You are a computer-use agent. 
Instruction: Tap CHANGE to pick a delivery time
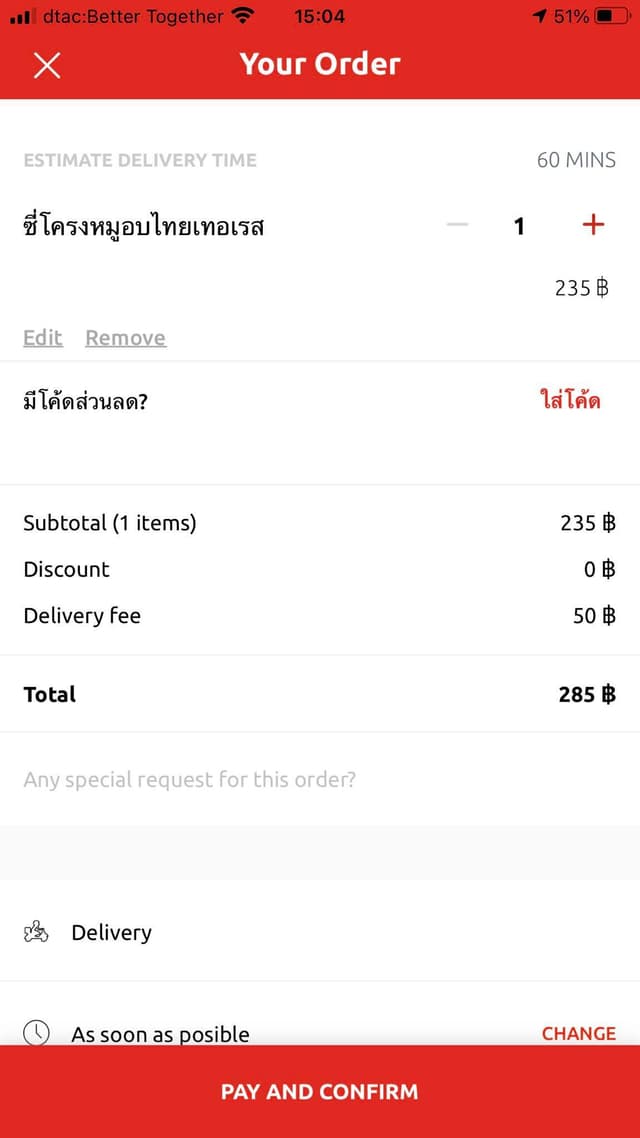pos(579,1033)
